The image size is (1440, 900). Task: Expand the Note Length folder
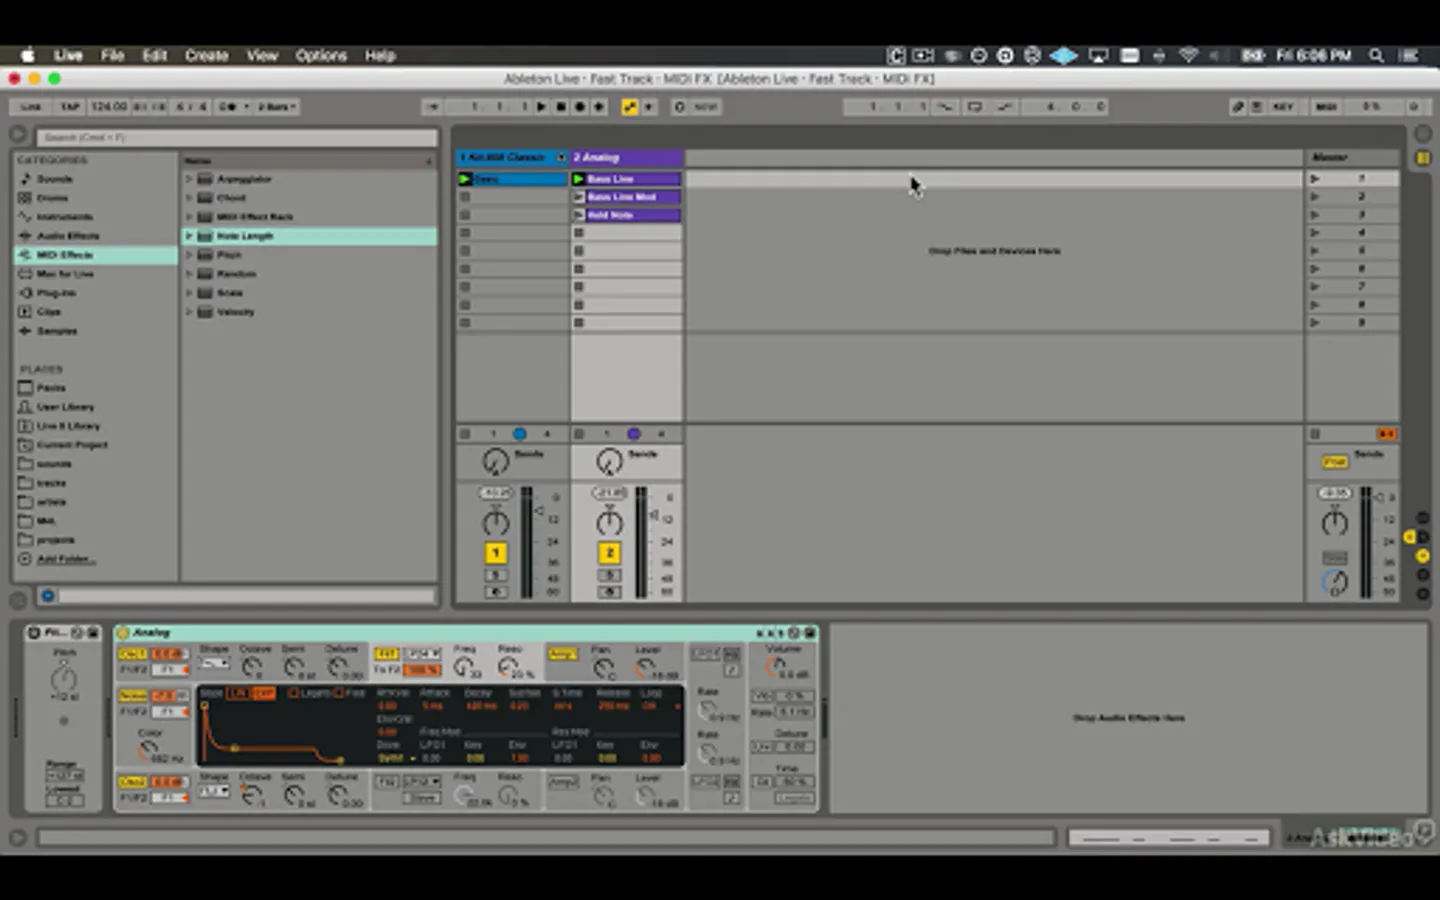coord(189,236)
